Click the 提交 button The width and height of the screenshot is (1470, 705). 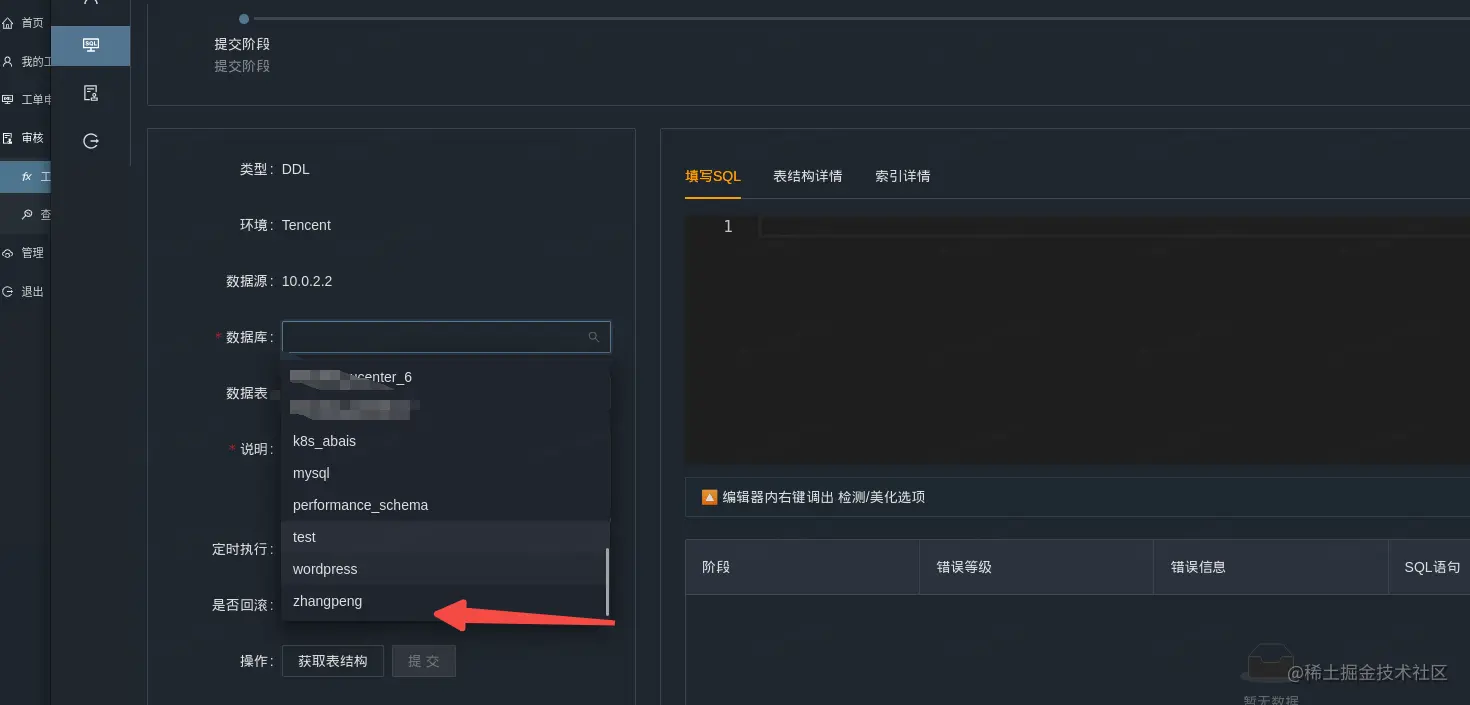(424, 661)
